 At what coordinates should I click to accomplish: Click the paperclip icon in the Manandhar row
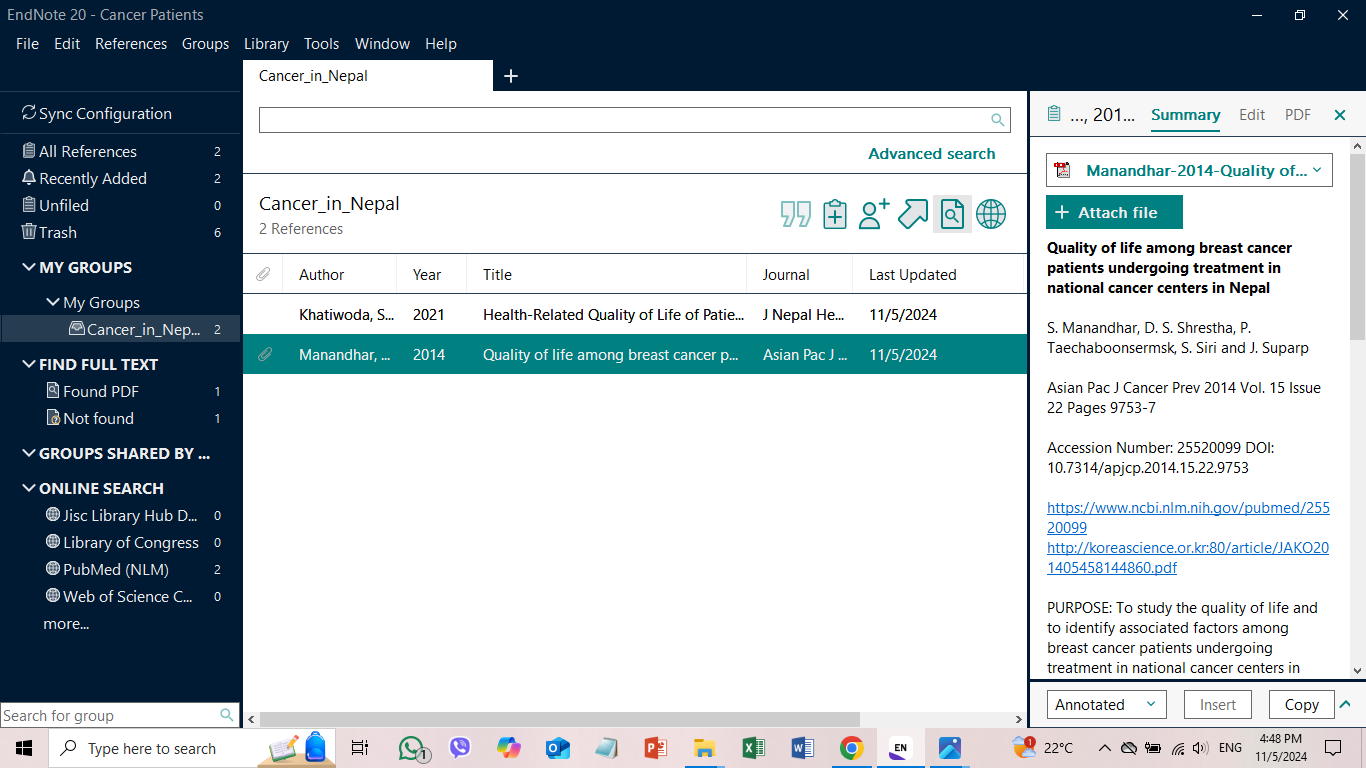[x=264, y=354]
